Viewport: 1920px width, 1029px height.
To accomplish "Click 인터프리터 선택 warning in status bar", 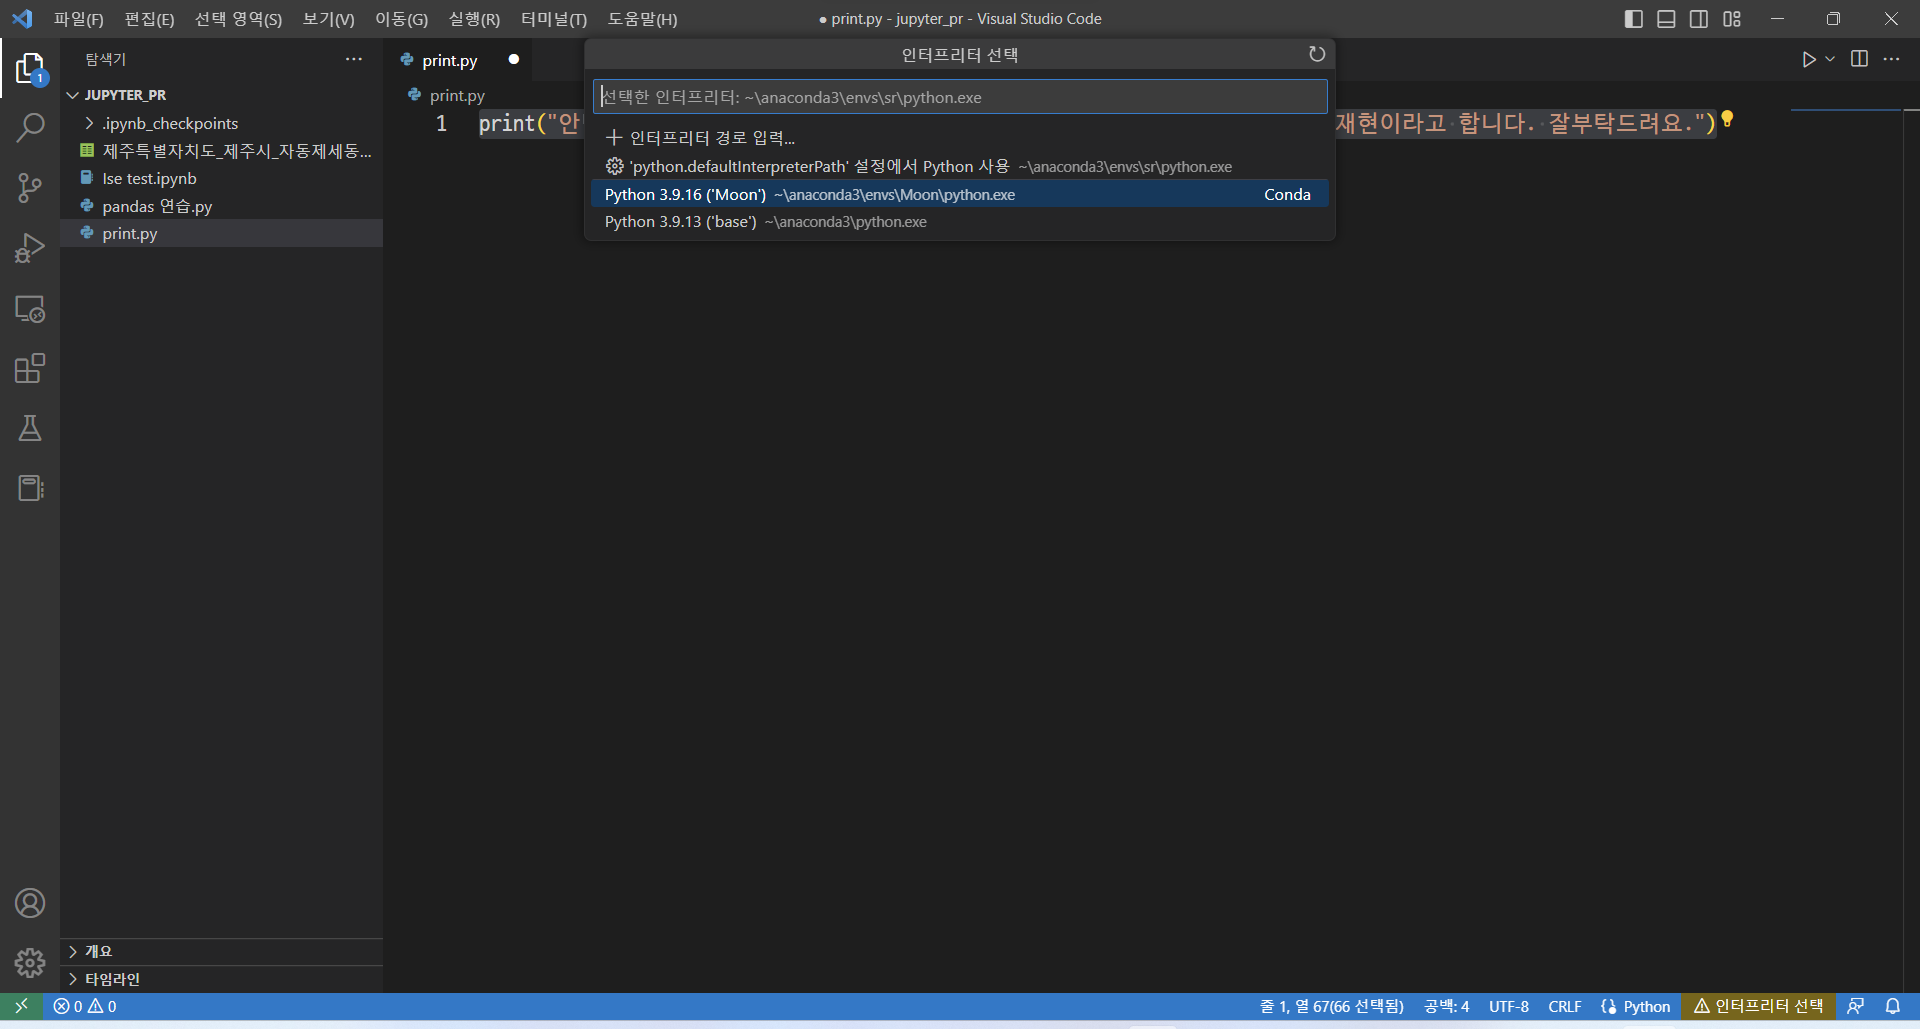I will (x=1758, y=1006).
